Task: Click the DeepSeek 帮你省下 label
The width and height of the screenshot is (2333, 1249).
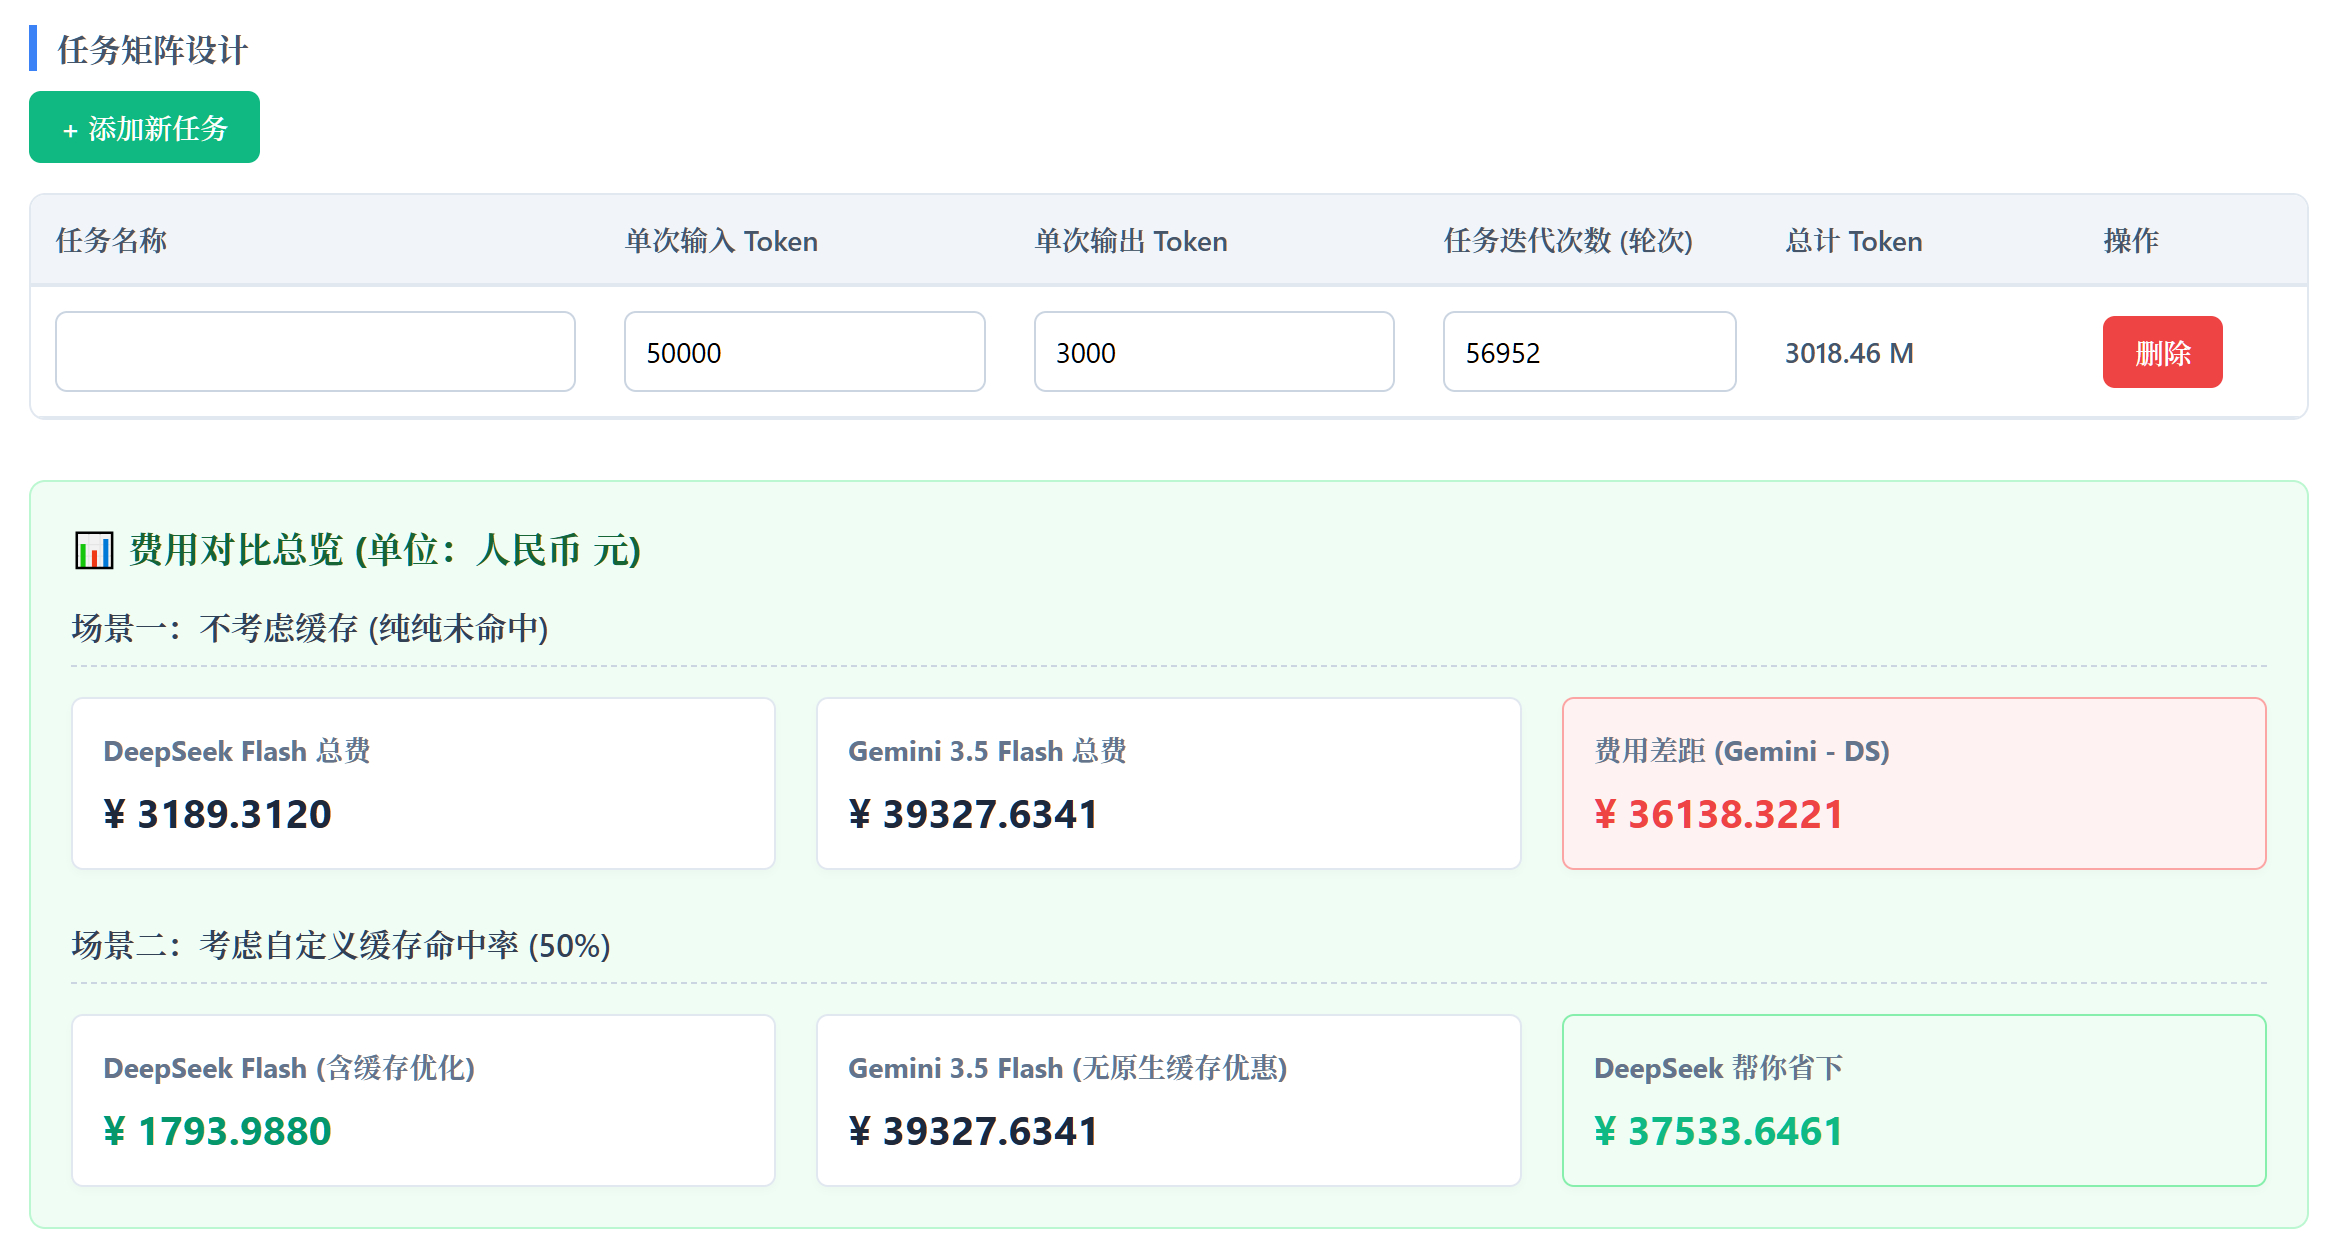Action: [x=1718, y=1068]
